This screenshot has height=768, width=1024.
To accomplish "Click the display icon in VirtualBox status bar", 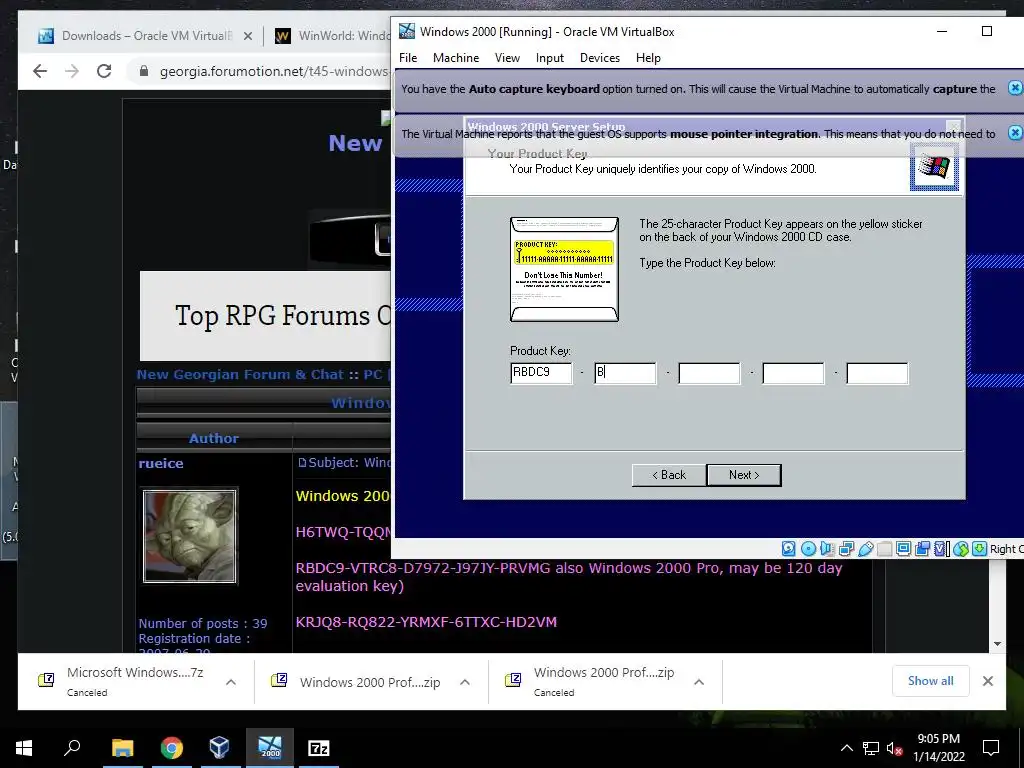I will (903, 549).
